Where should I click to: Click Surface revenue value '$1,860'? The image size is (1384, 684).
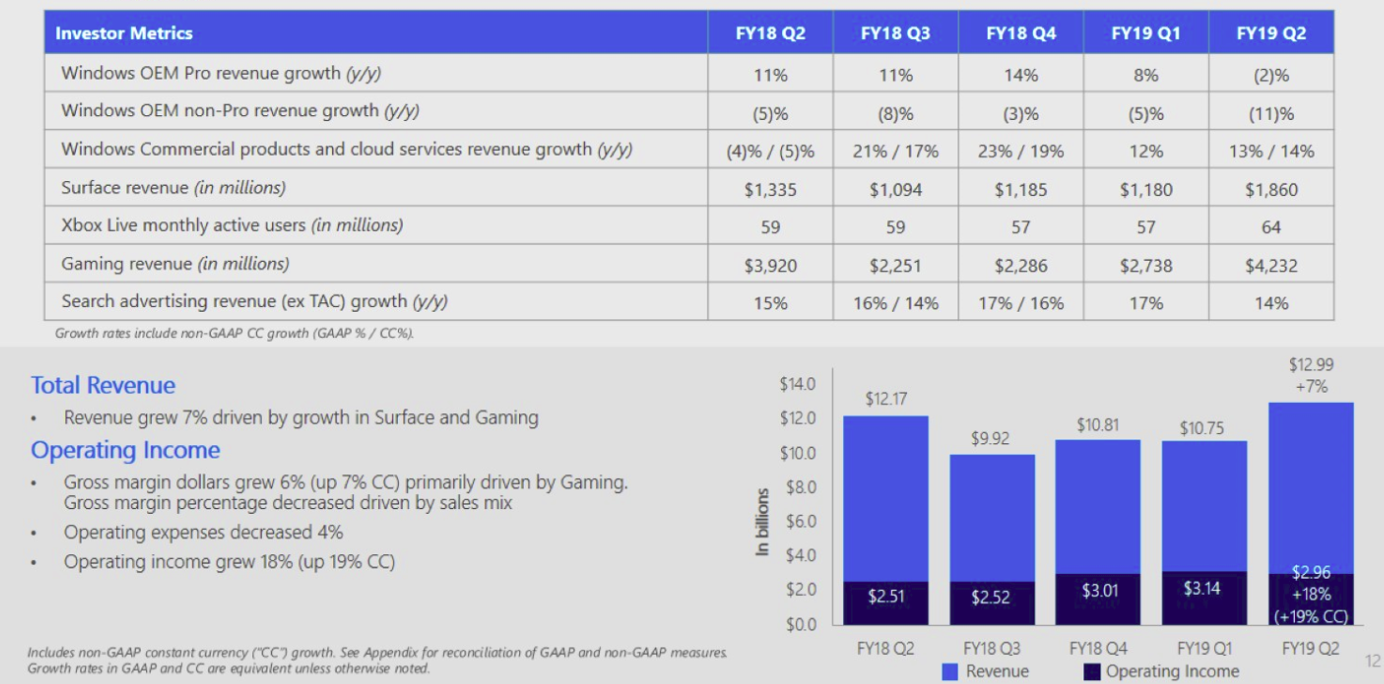point(1271,190)
